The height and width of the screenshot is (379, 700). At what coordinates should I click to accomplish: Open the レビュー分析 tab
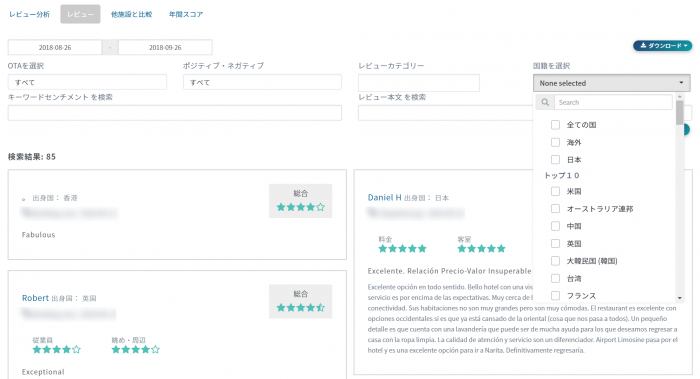click(29, 14)
